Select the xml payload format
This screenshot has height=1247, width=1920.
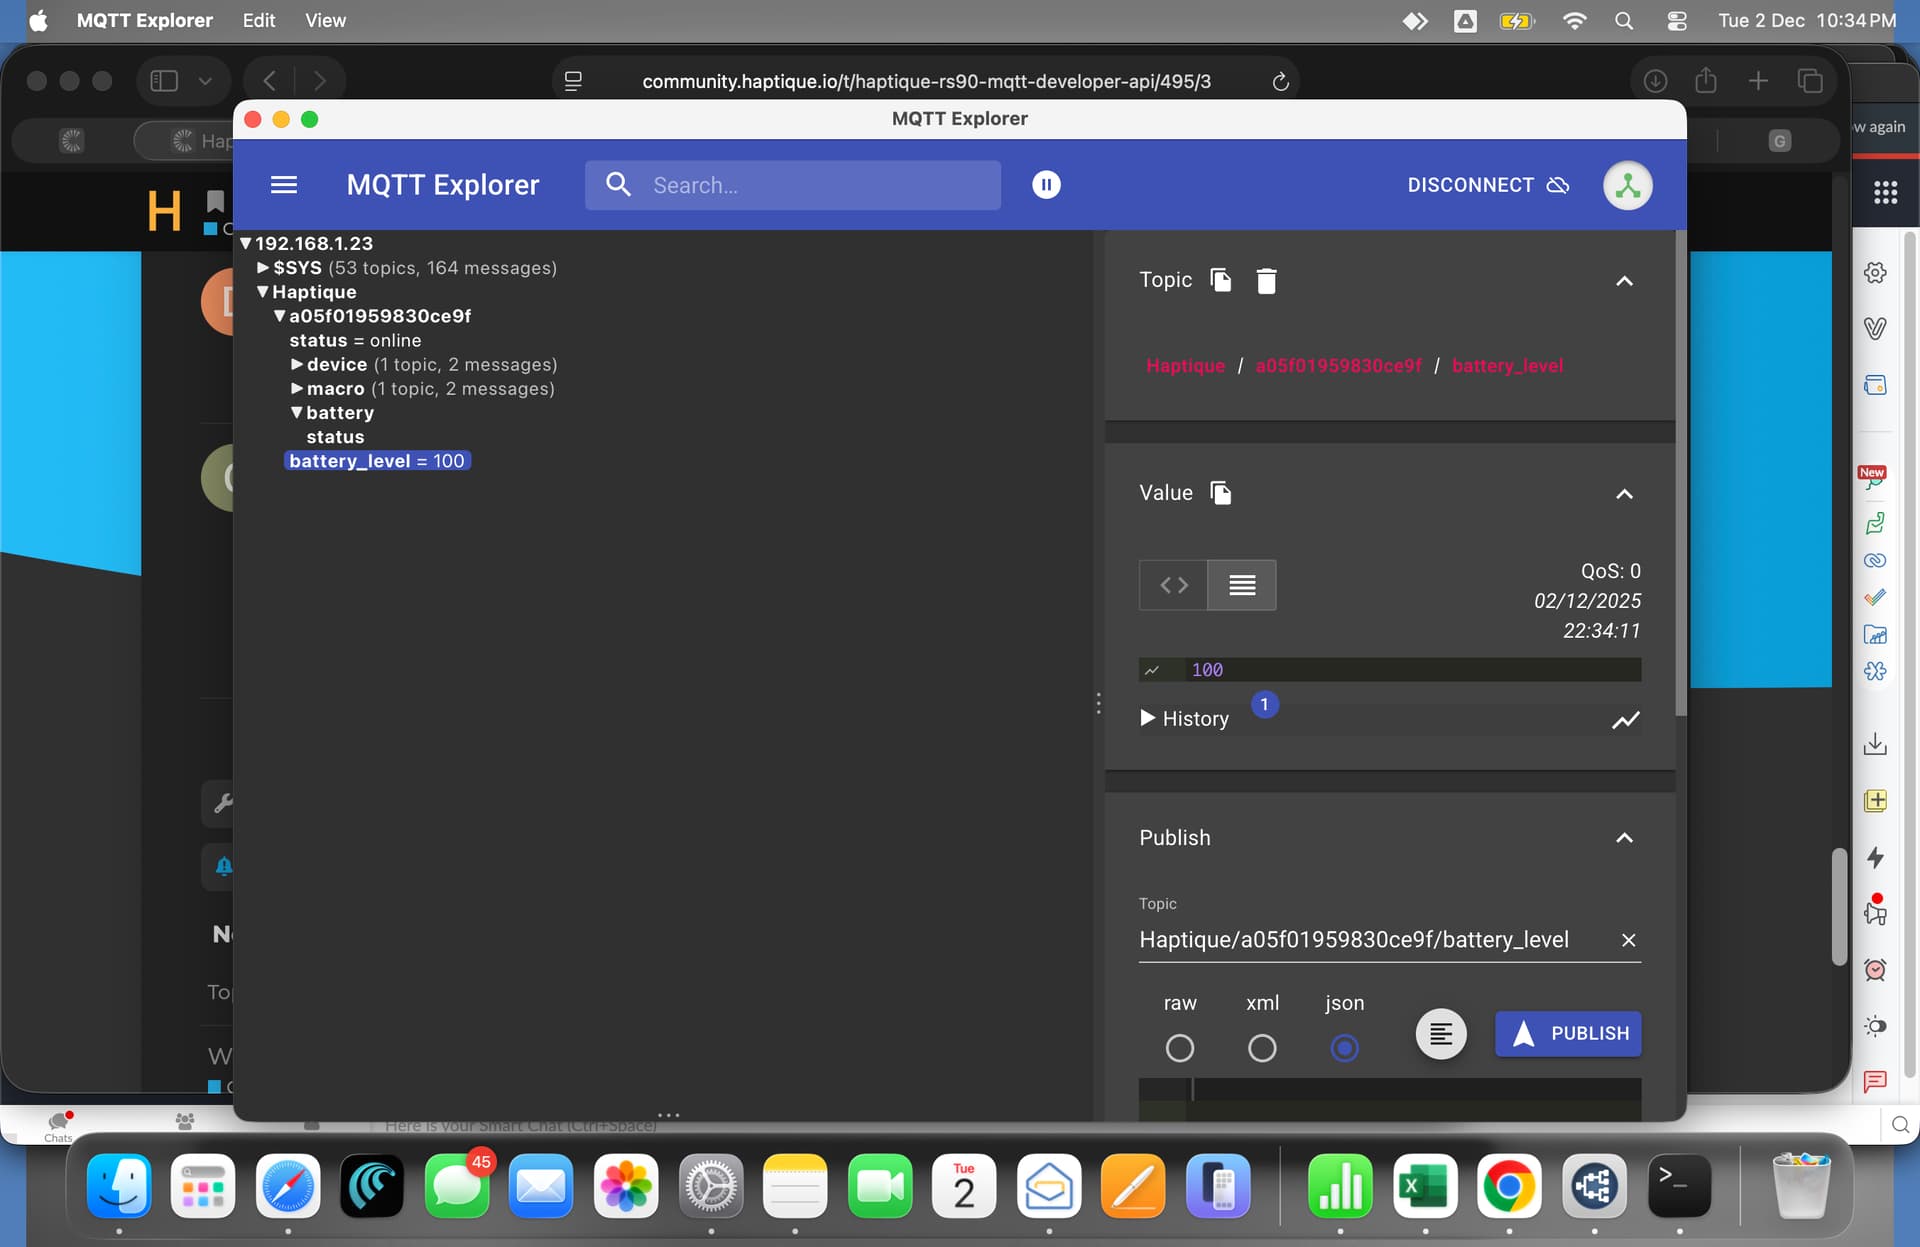point(1262,1048)
